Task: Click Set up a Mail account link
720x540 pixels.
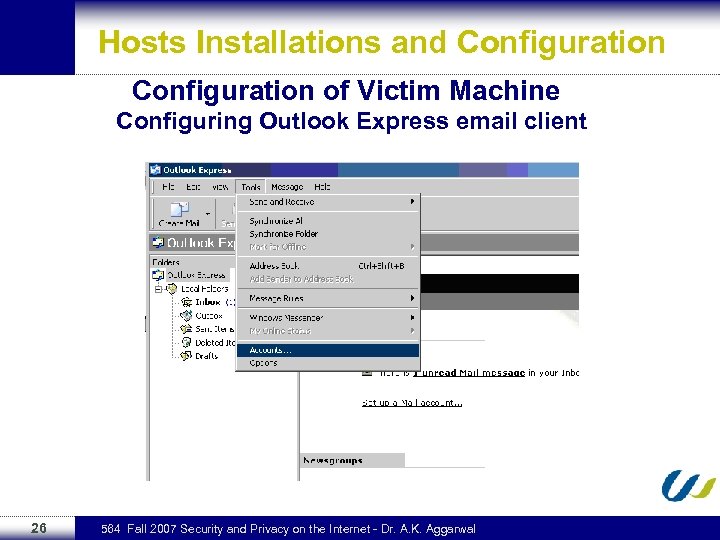Action: tap(412, 403)
